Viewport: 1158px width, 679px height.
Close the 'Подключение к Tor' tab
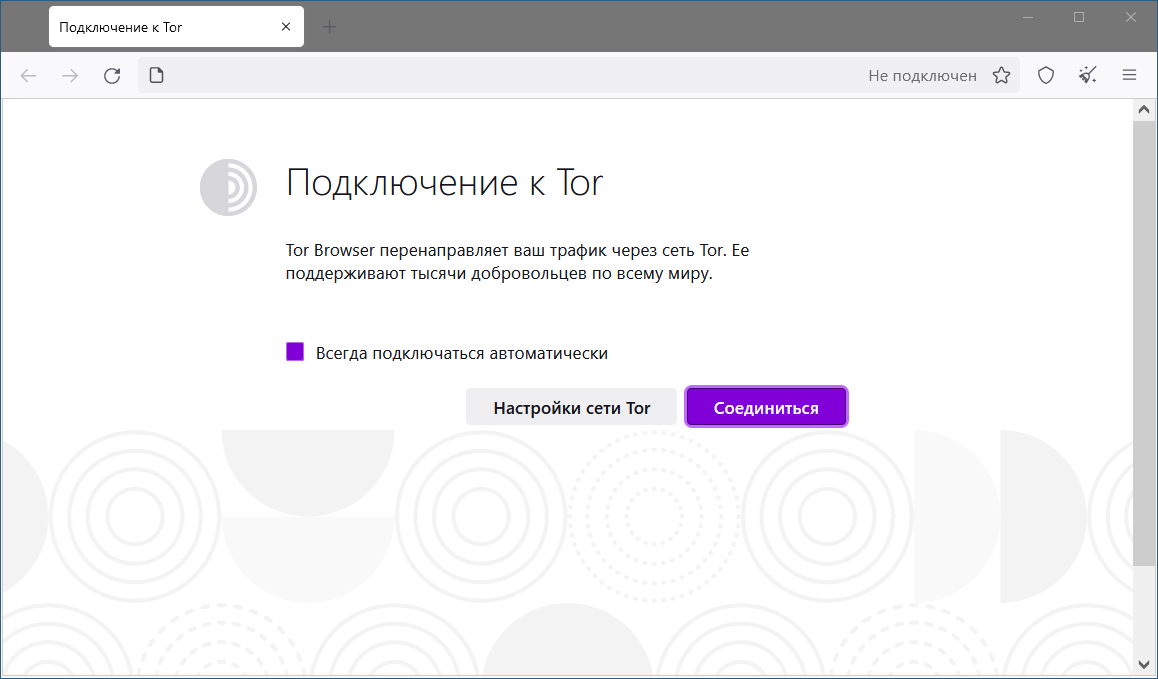click(286, 27)
